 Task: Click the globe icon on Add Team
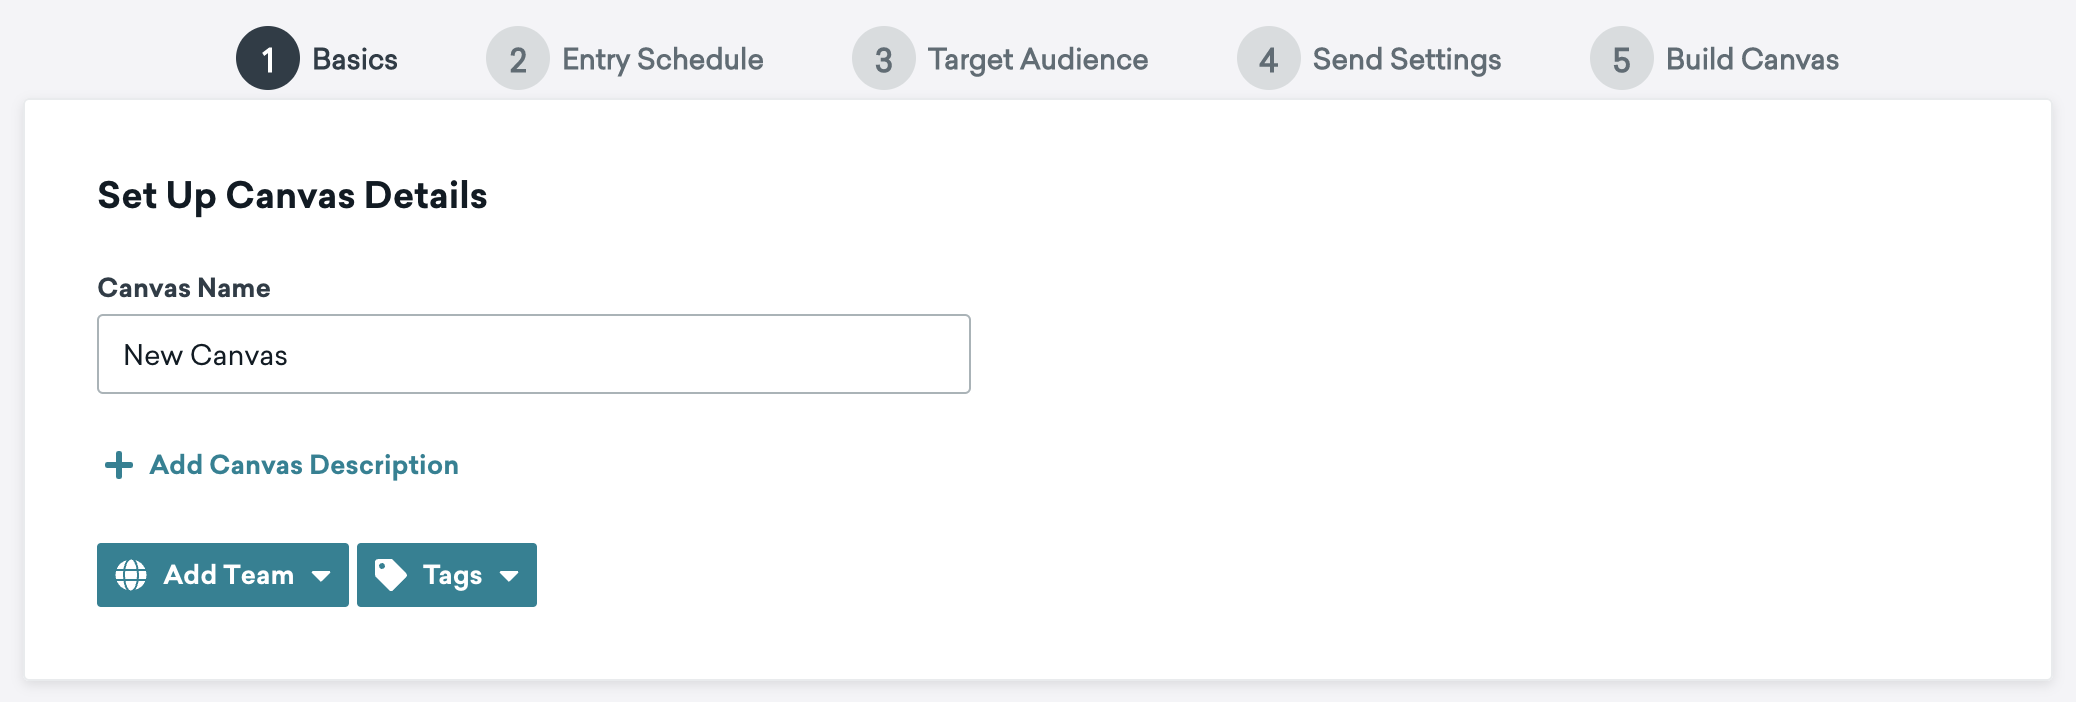(131, 575)
